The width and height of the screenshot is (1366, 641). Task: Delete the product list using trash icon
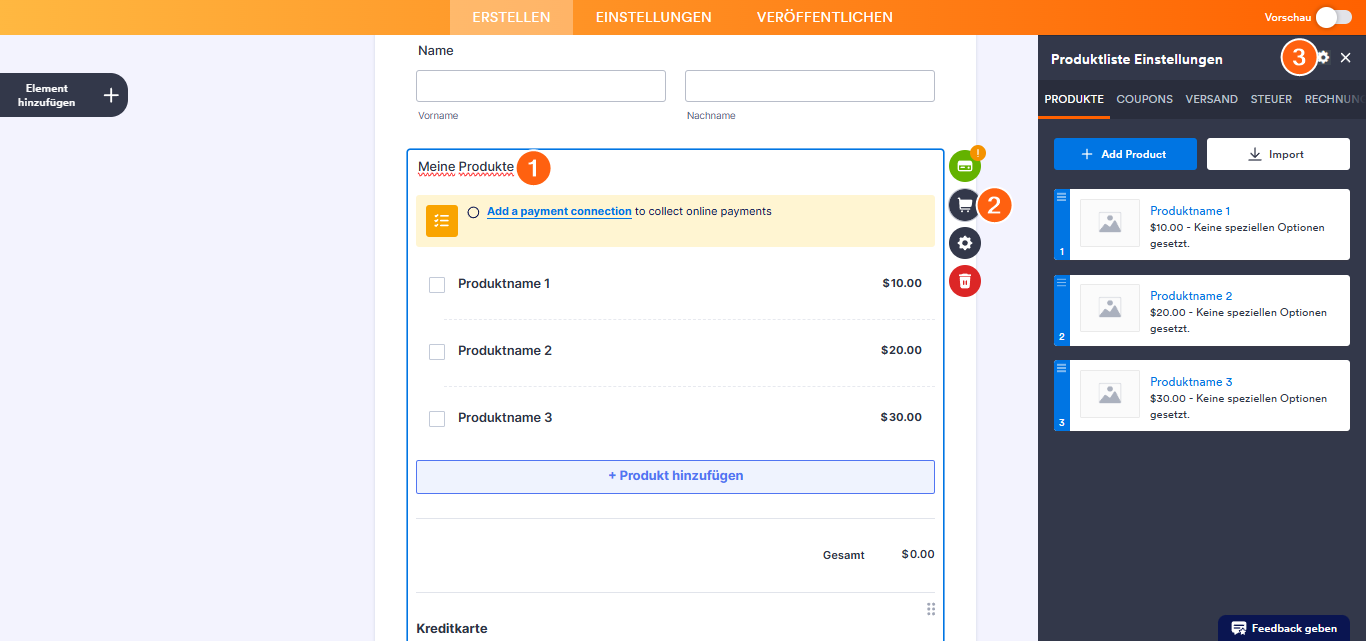coord(964,280)
